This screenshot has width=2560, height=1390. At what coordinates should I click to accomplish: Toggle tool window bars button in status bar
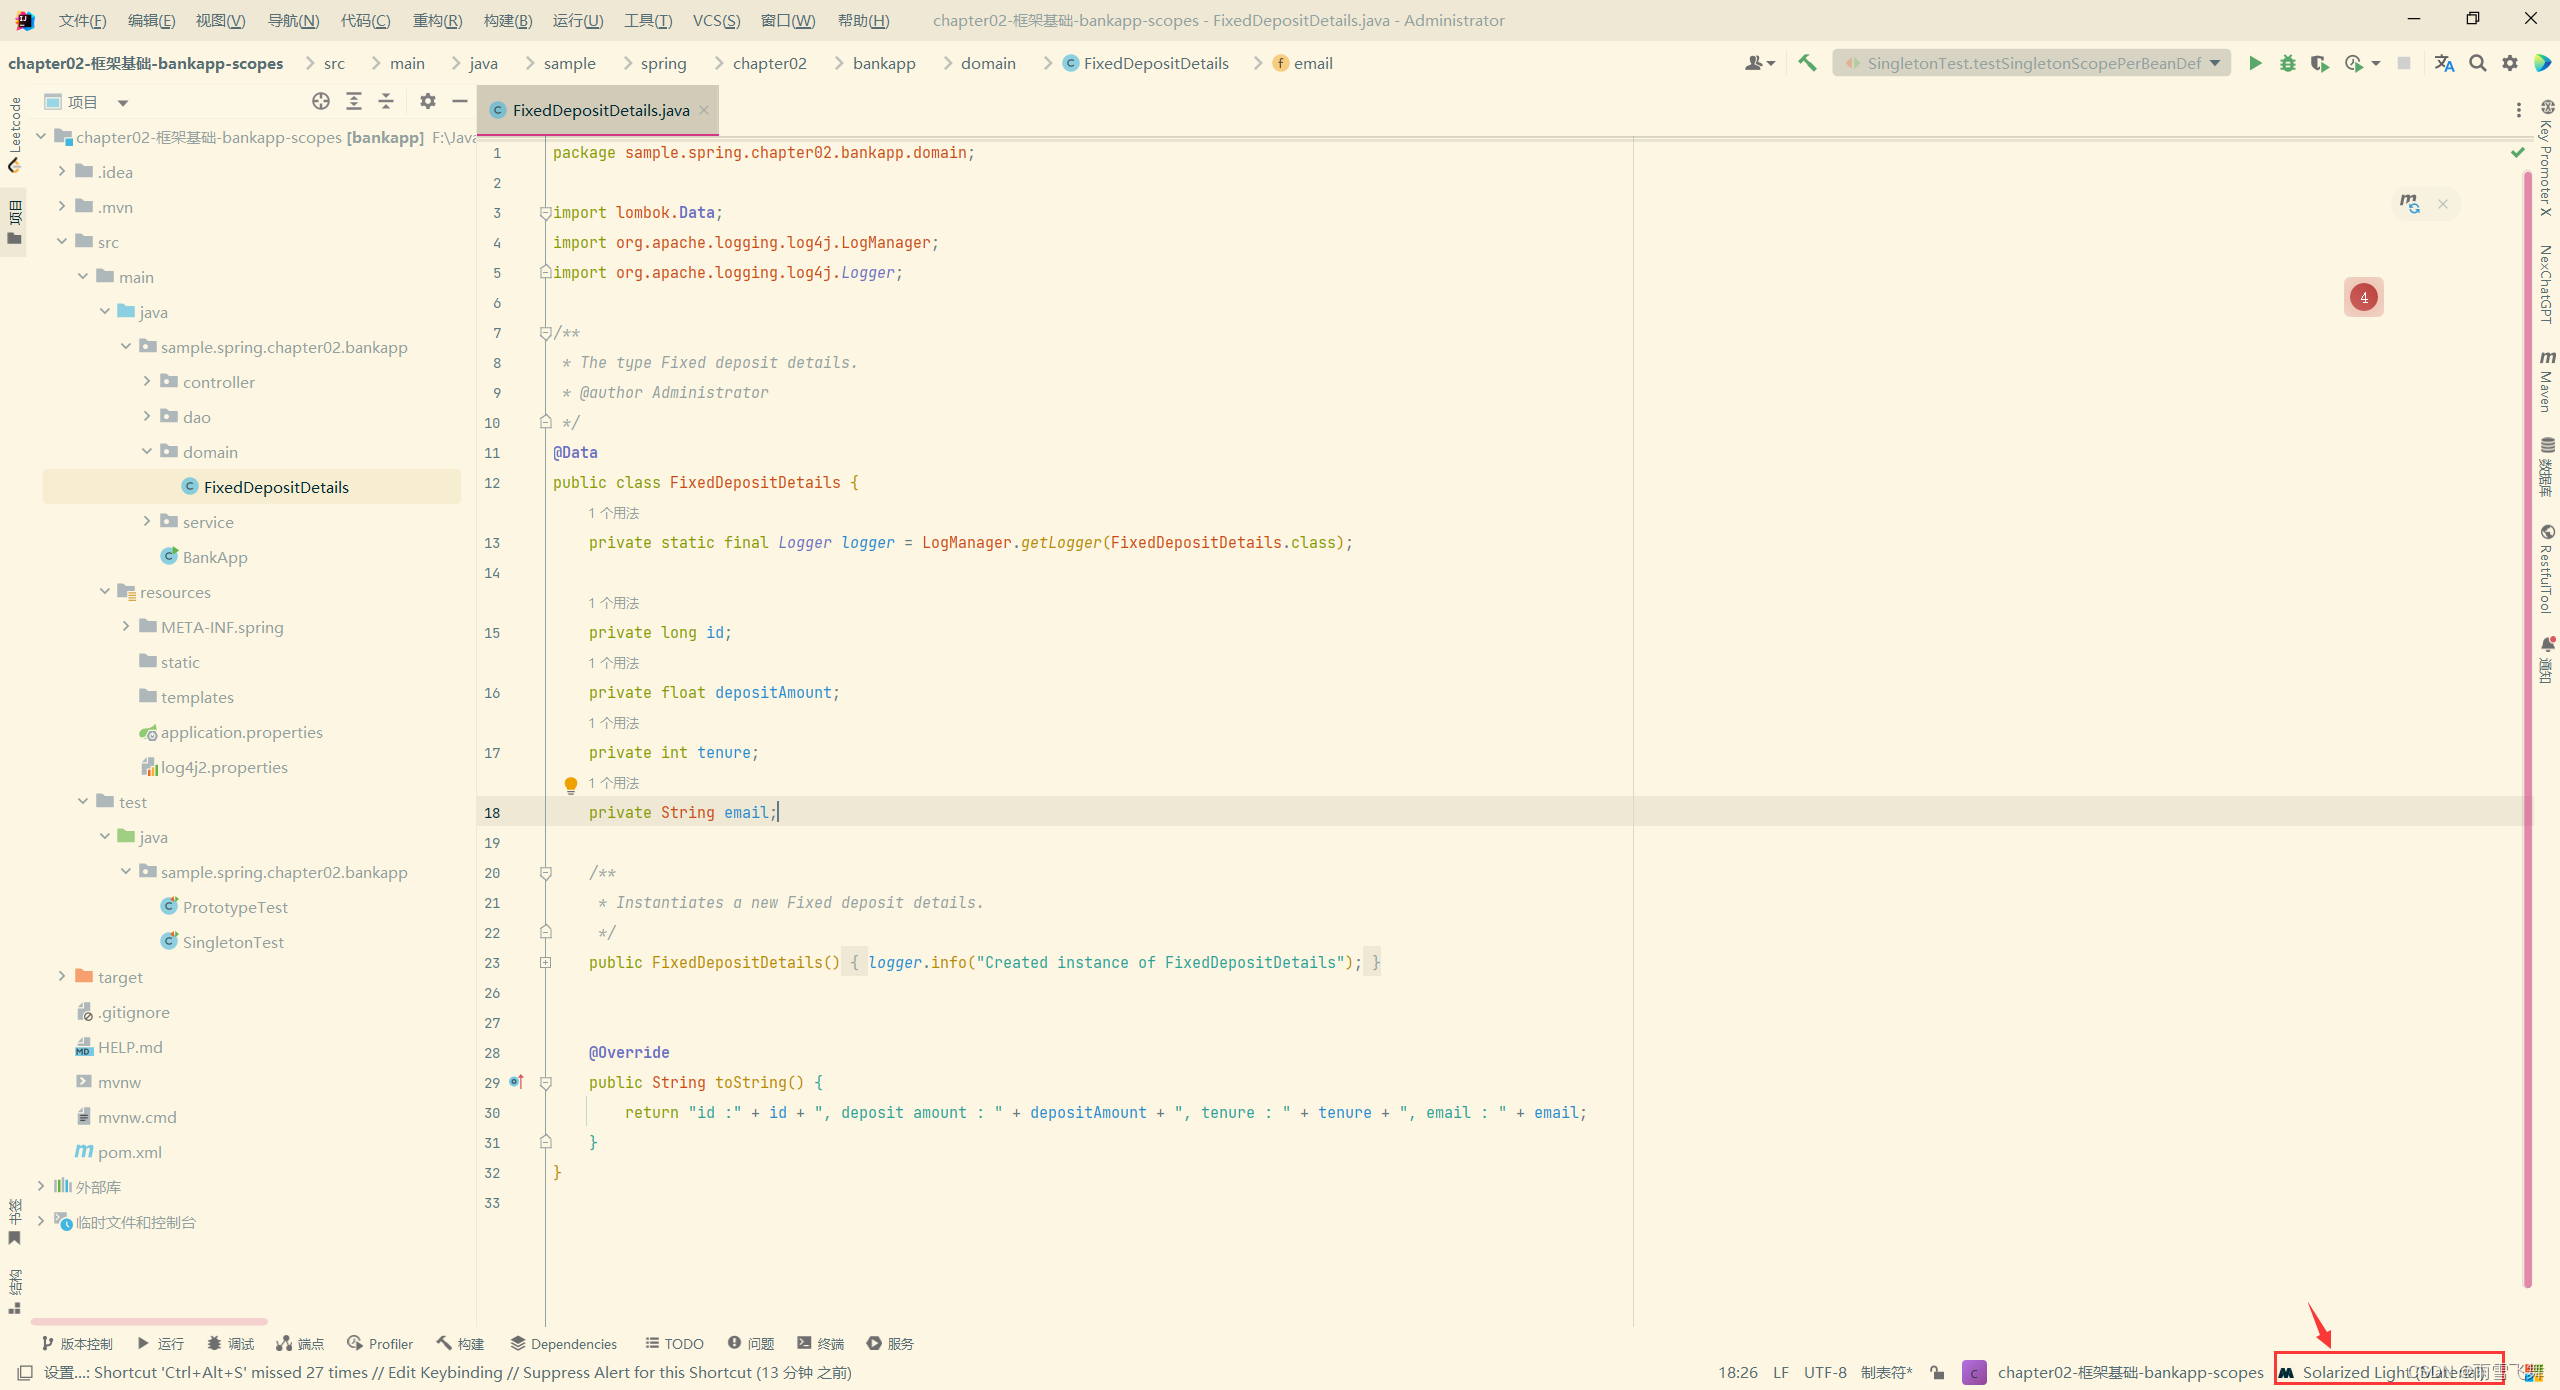pyautogui.click(x=25, y=1372)
